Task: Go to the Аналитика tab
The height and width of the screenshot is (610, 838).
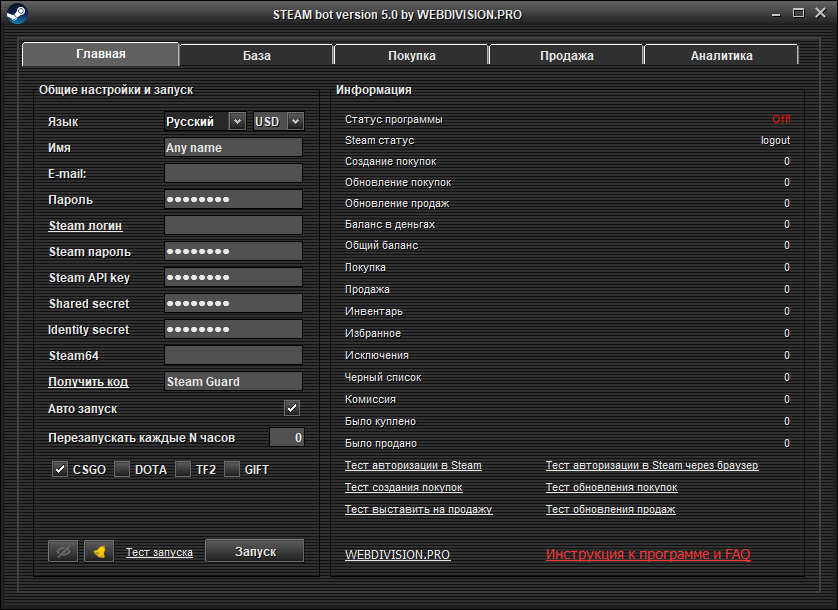Action: pyautogui.click(x=721, y=56)
